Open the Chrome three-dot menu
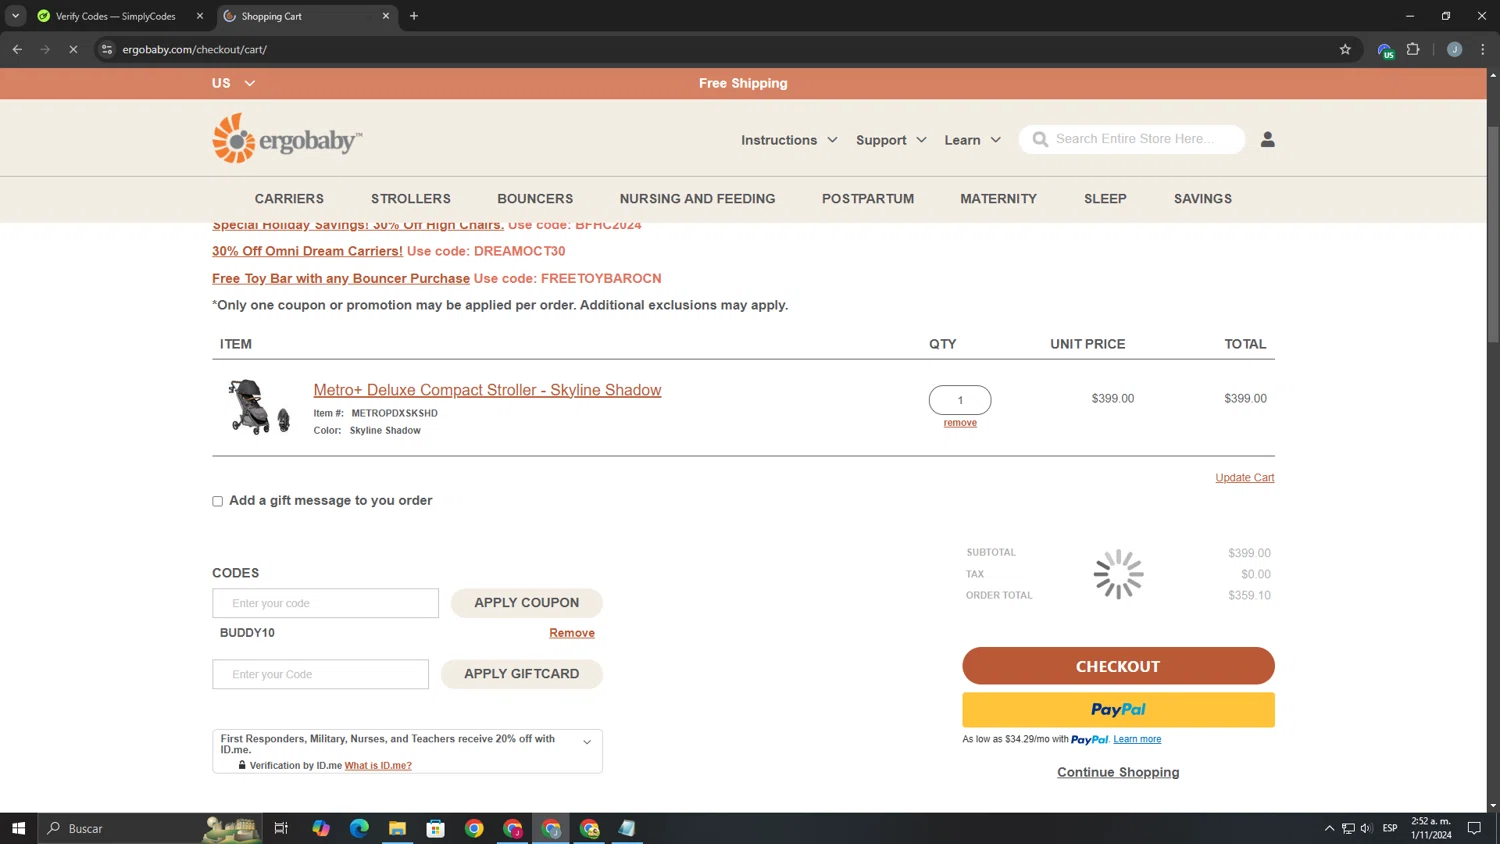This screenshot has width=1500, height=844. point(1483,49)
